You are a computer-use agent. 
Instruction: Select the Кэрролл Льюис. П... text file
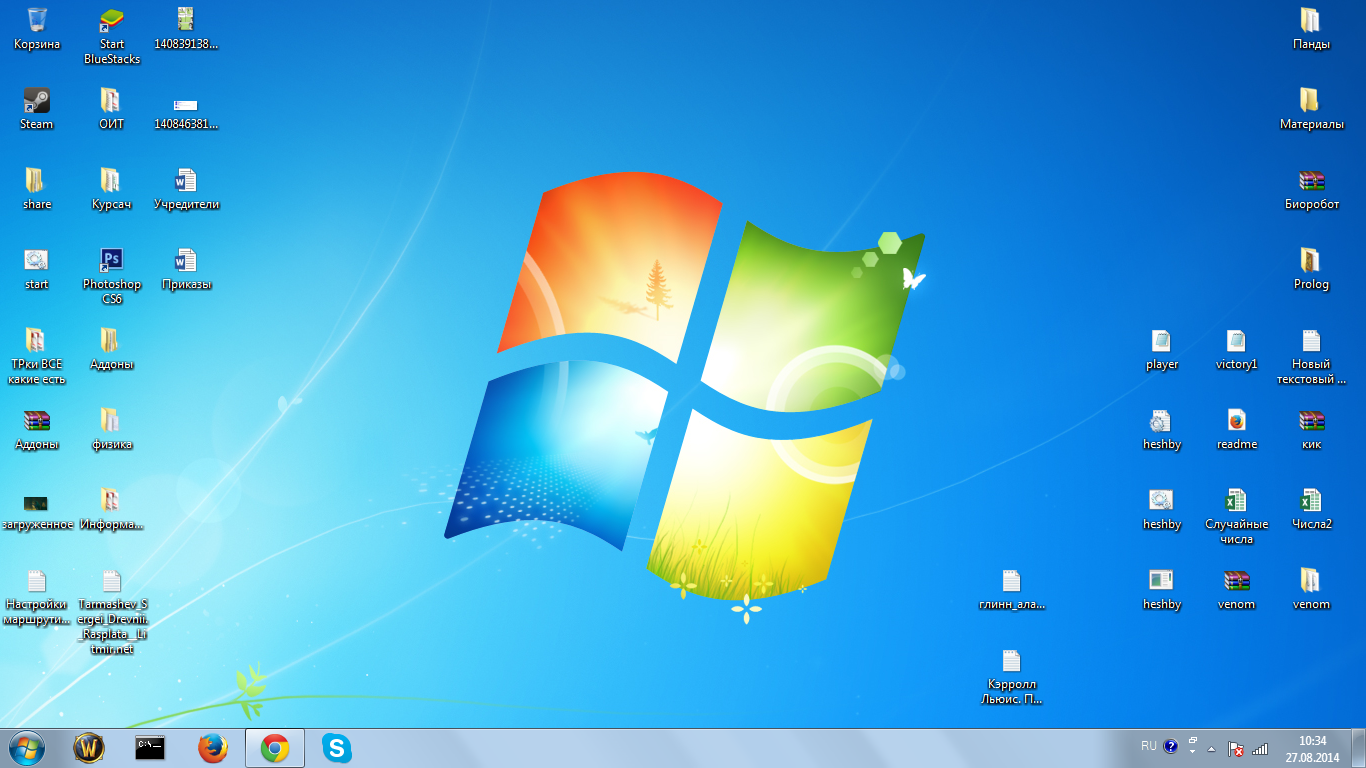[1011, 676]
